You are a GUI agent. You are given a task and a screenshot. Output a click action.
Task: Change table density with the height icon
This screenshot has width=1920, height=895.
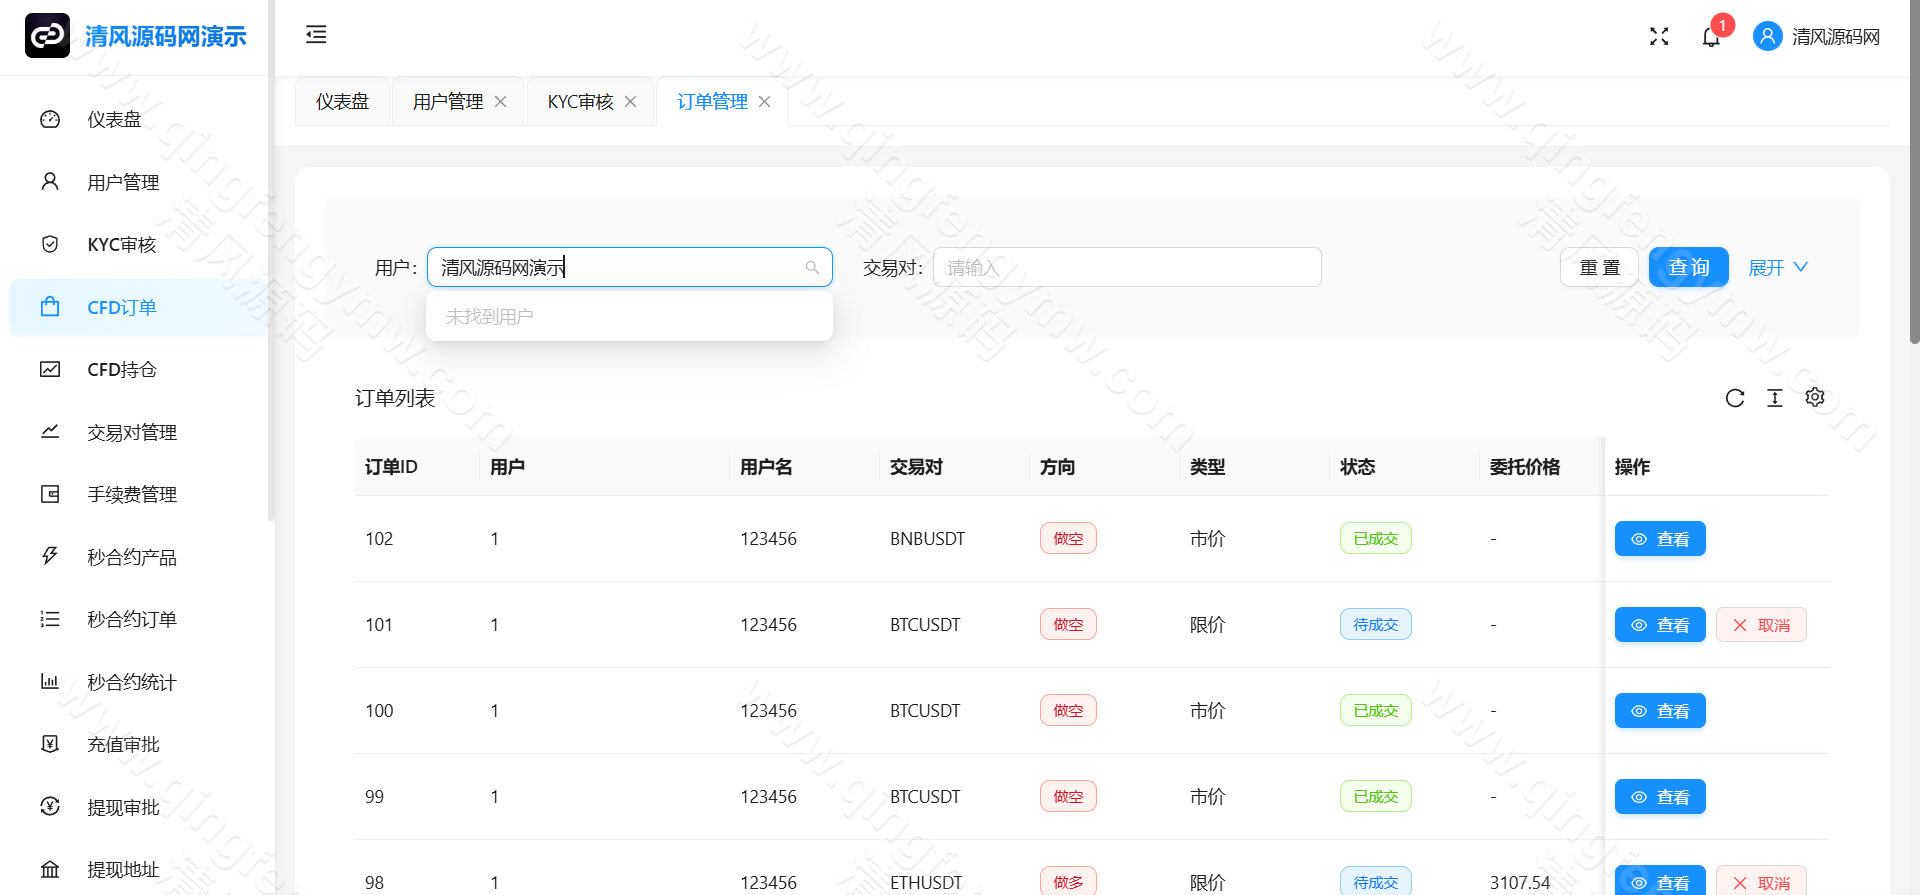[1775, 398]
